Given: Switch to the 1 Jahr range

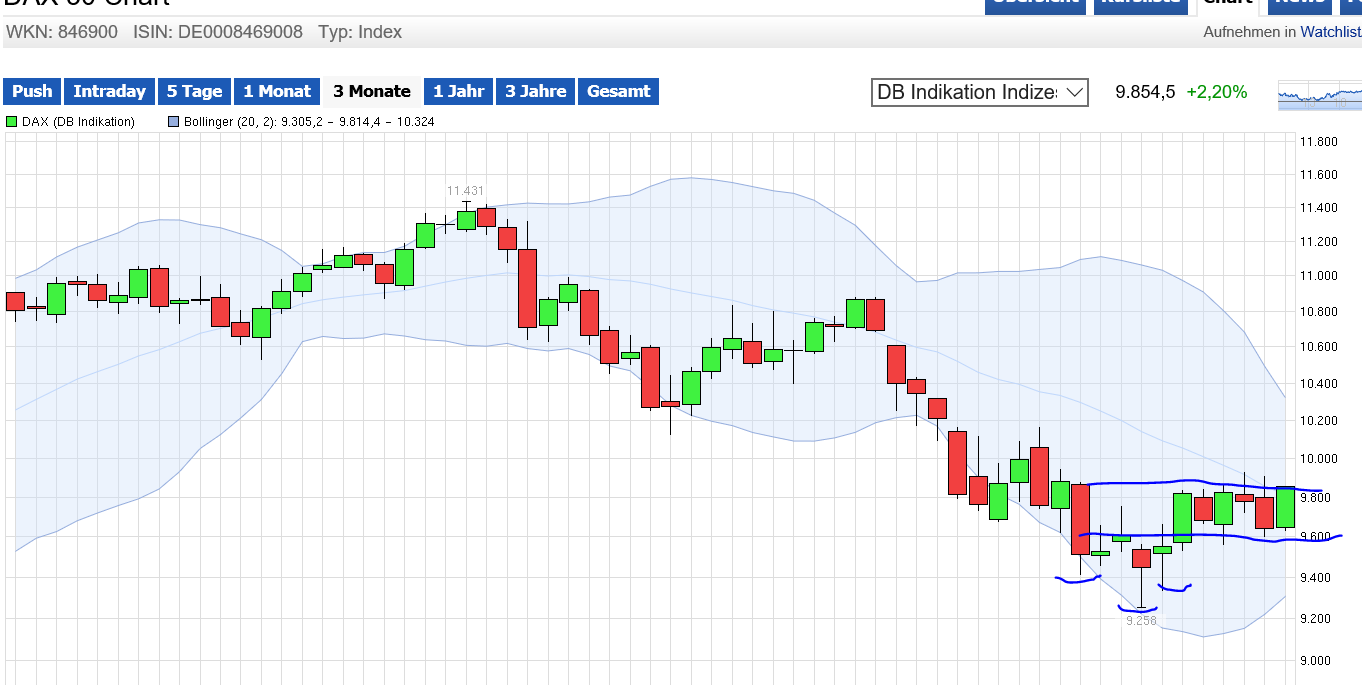Looking at the screenshot, I should (458, 91).
